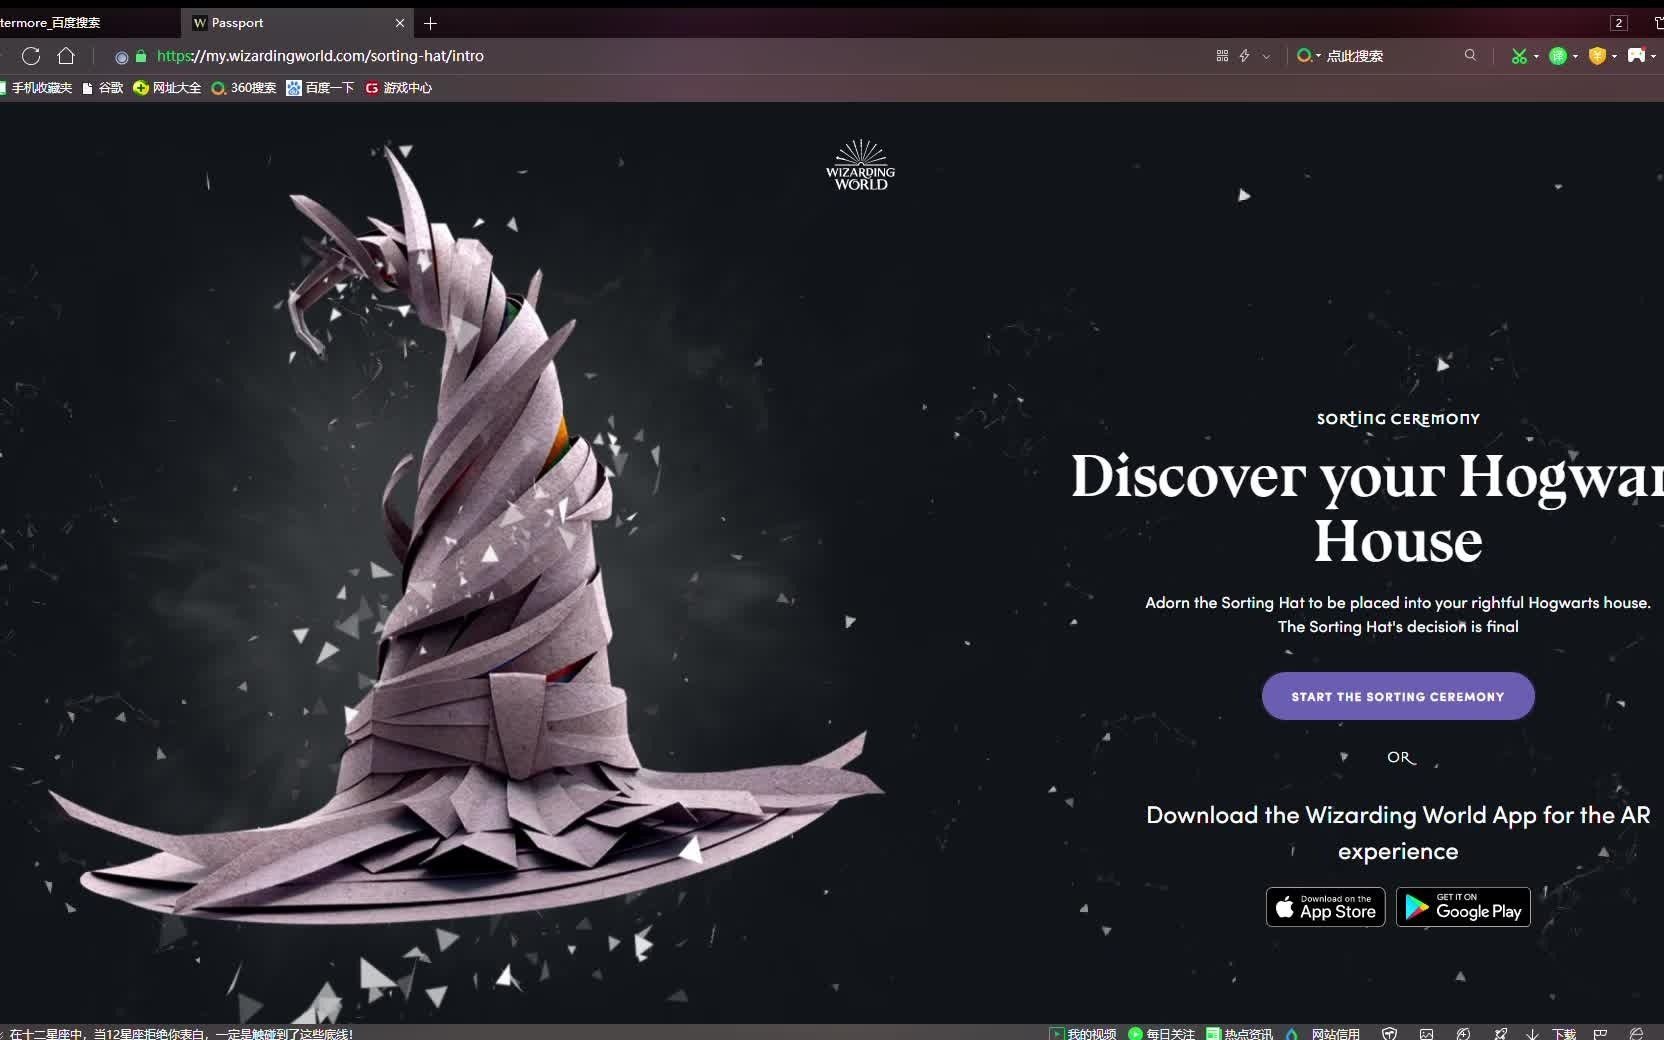Open the 游戏中心 bookmark
This screenshot has width=1664, height=1040.
click(x=398, y=88)
